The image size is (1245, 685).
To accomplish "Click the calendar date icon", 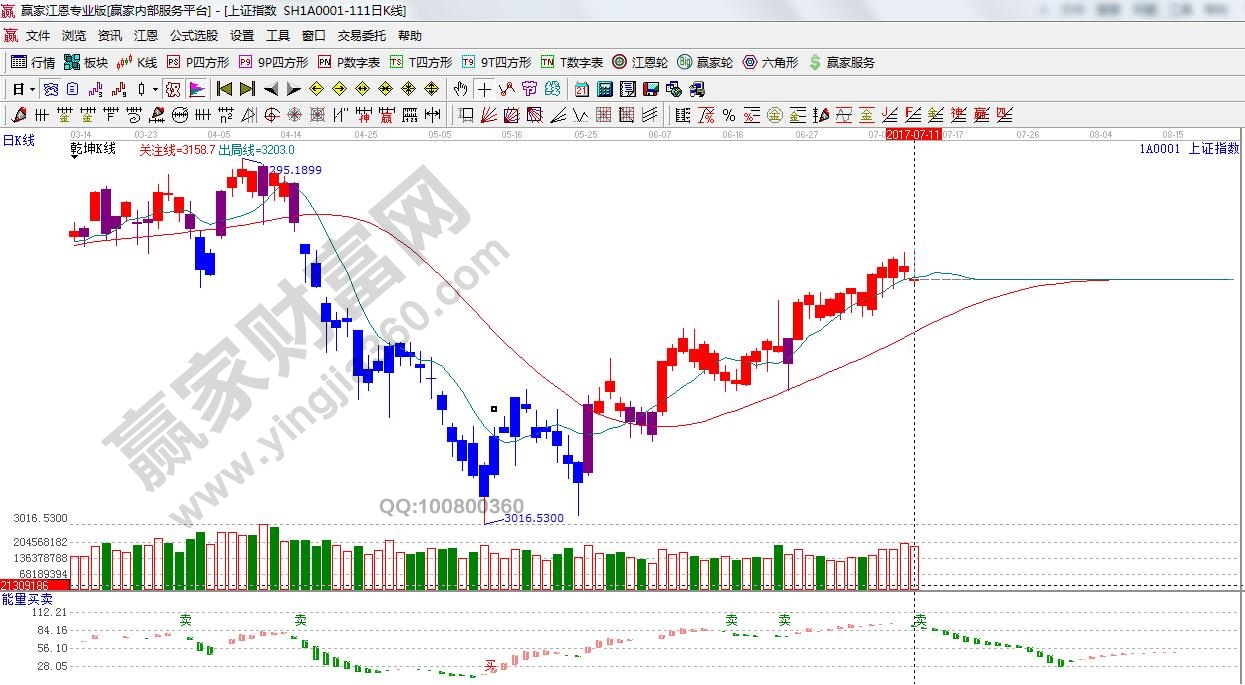I will coord(581,89).
